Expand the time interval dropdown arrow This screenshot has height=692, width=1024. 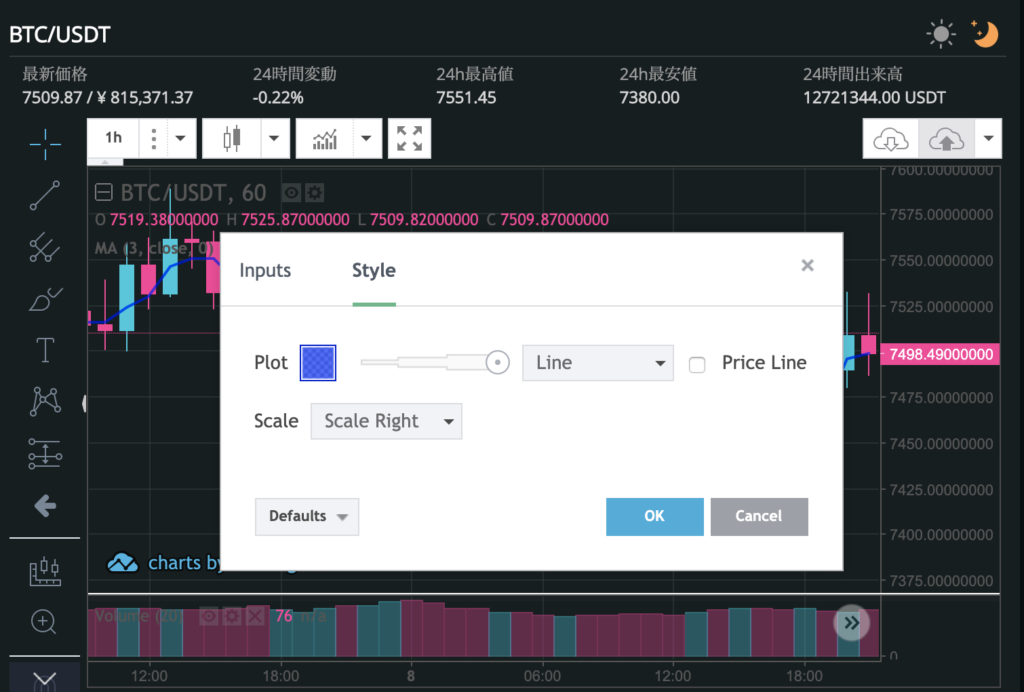click(x=181, y=138)
